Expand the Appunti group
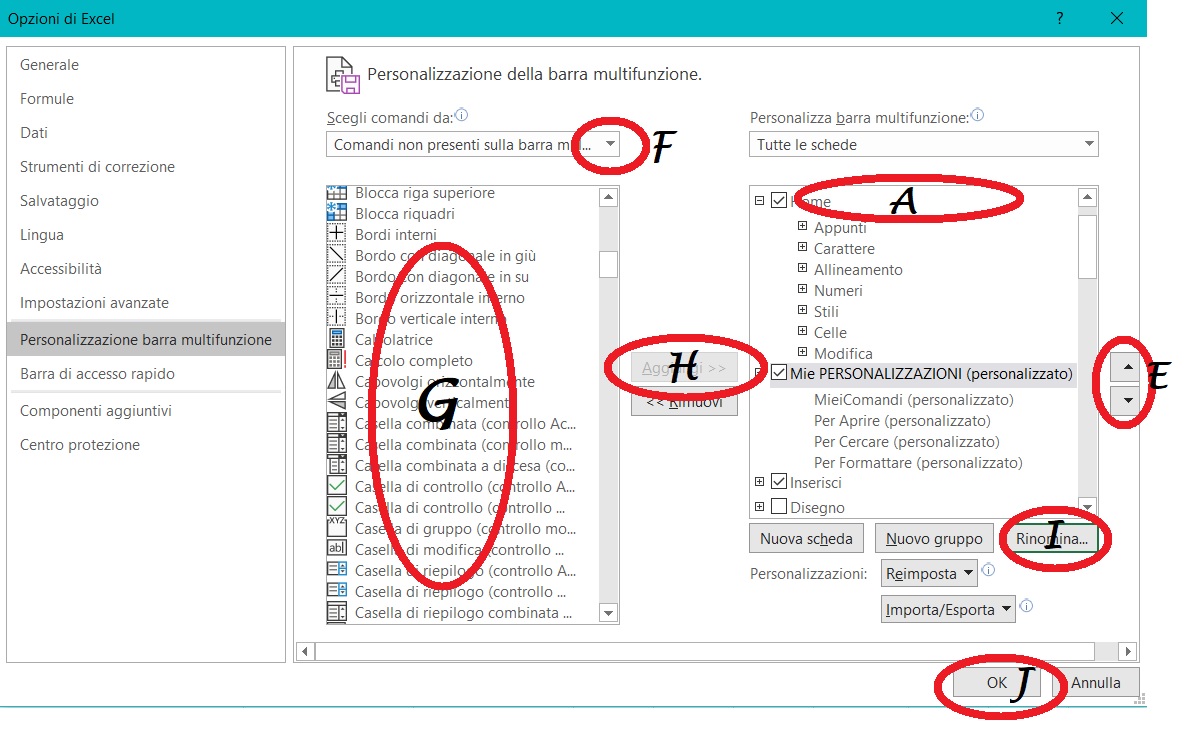This screenshot has height=738, width=1199. tap(802, 226)
